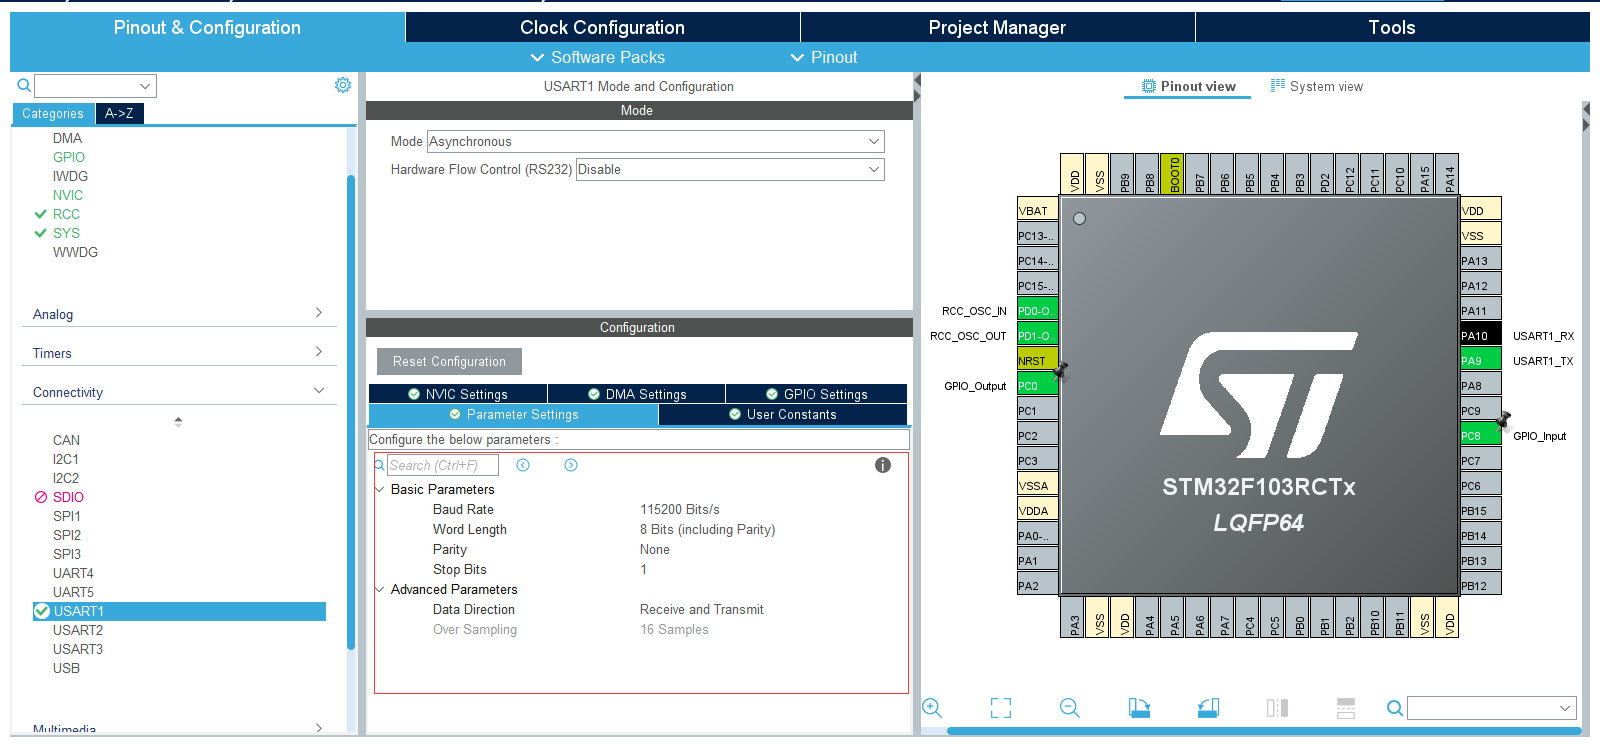Click the Baud Rate 115200 Bits/s value
This screenshot has height=744, width=1600.
point(680,509)
